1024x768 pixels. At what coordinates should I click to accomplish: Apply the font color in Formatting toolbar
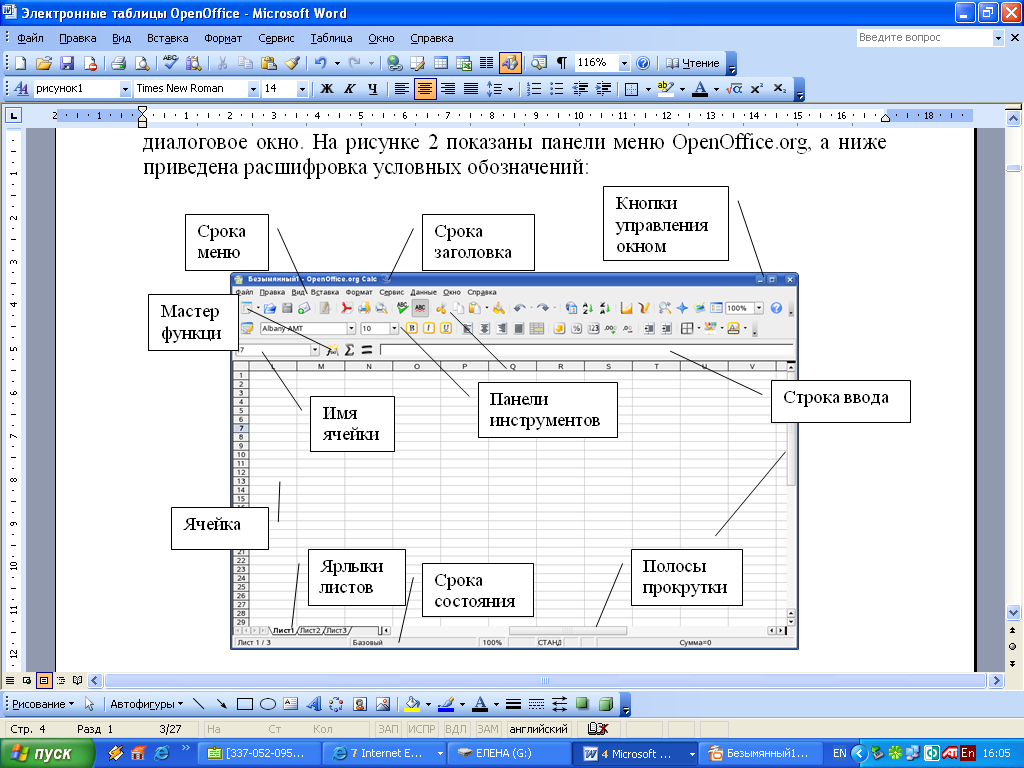(x=700, y=88)
